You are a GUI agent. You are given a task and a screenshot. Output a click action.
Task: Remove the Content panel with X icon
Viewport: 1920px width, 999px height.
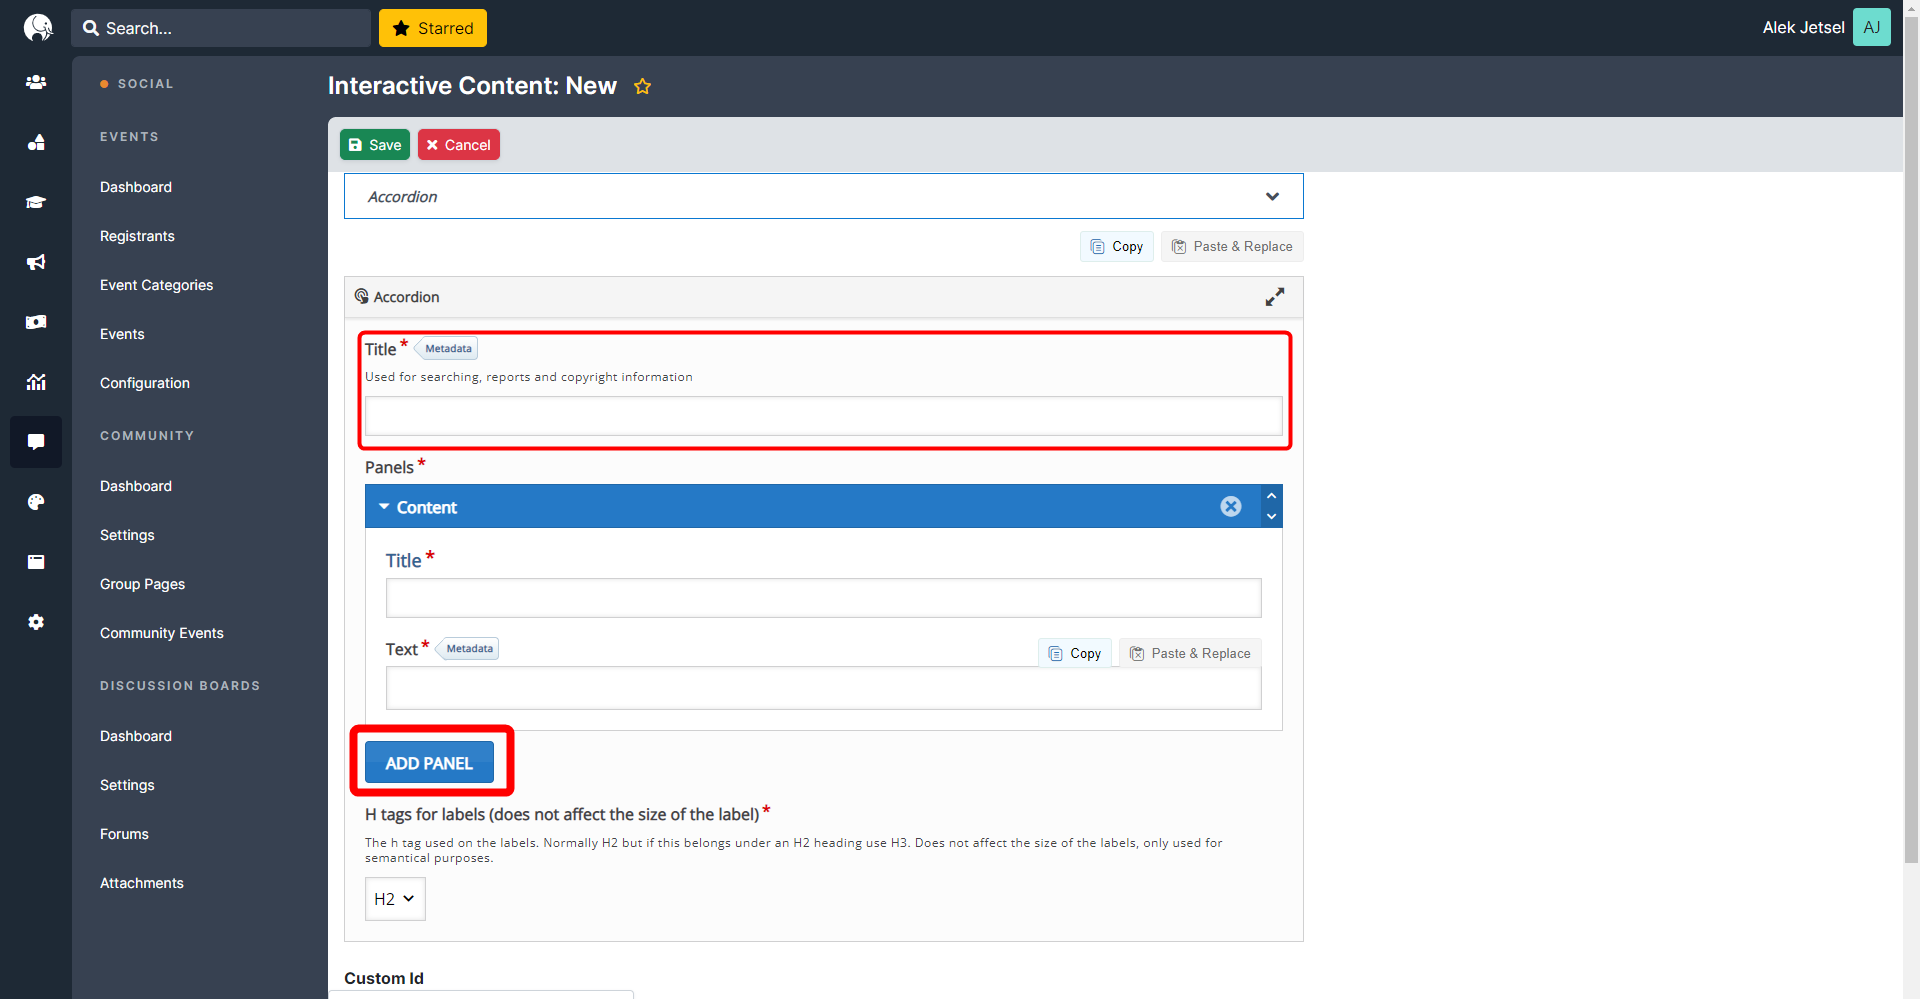(x=1231, y=507)
